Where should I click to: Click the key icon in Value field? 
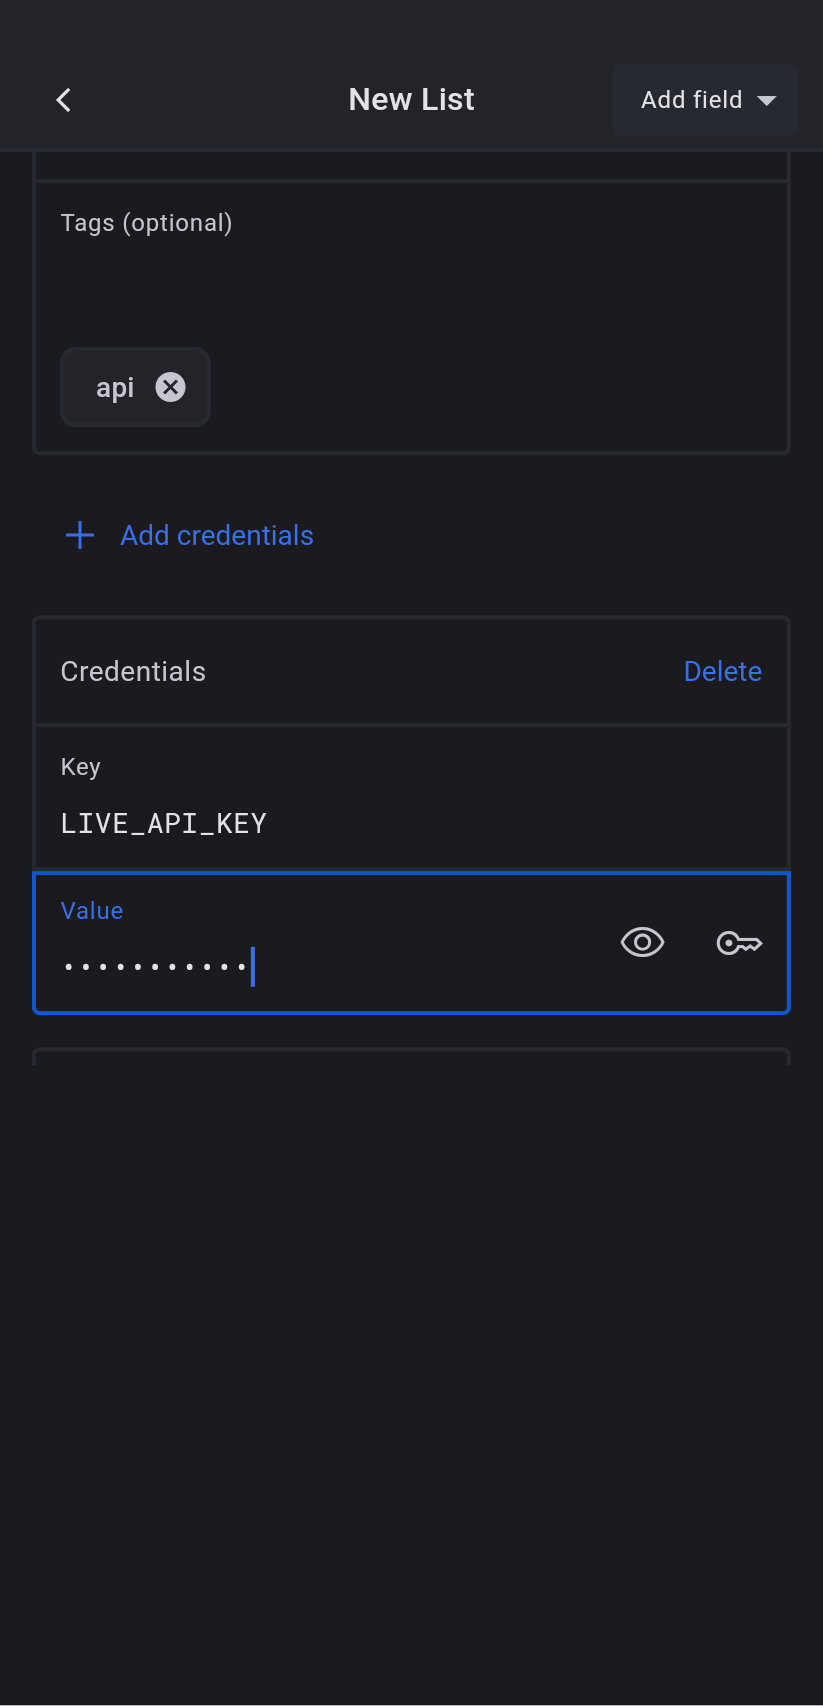tap(739, 942)
